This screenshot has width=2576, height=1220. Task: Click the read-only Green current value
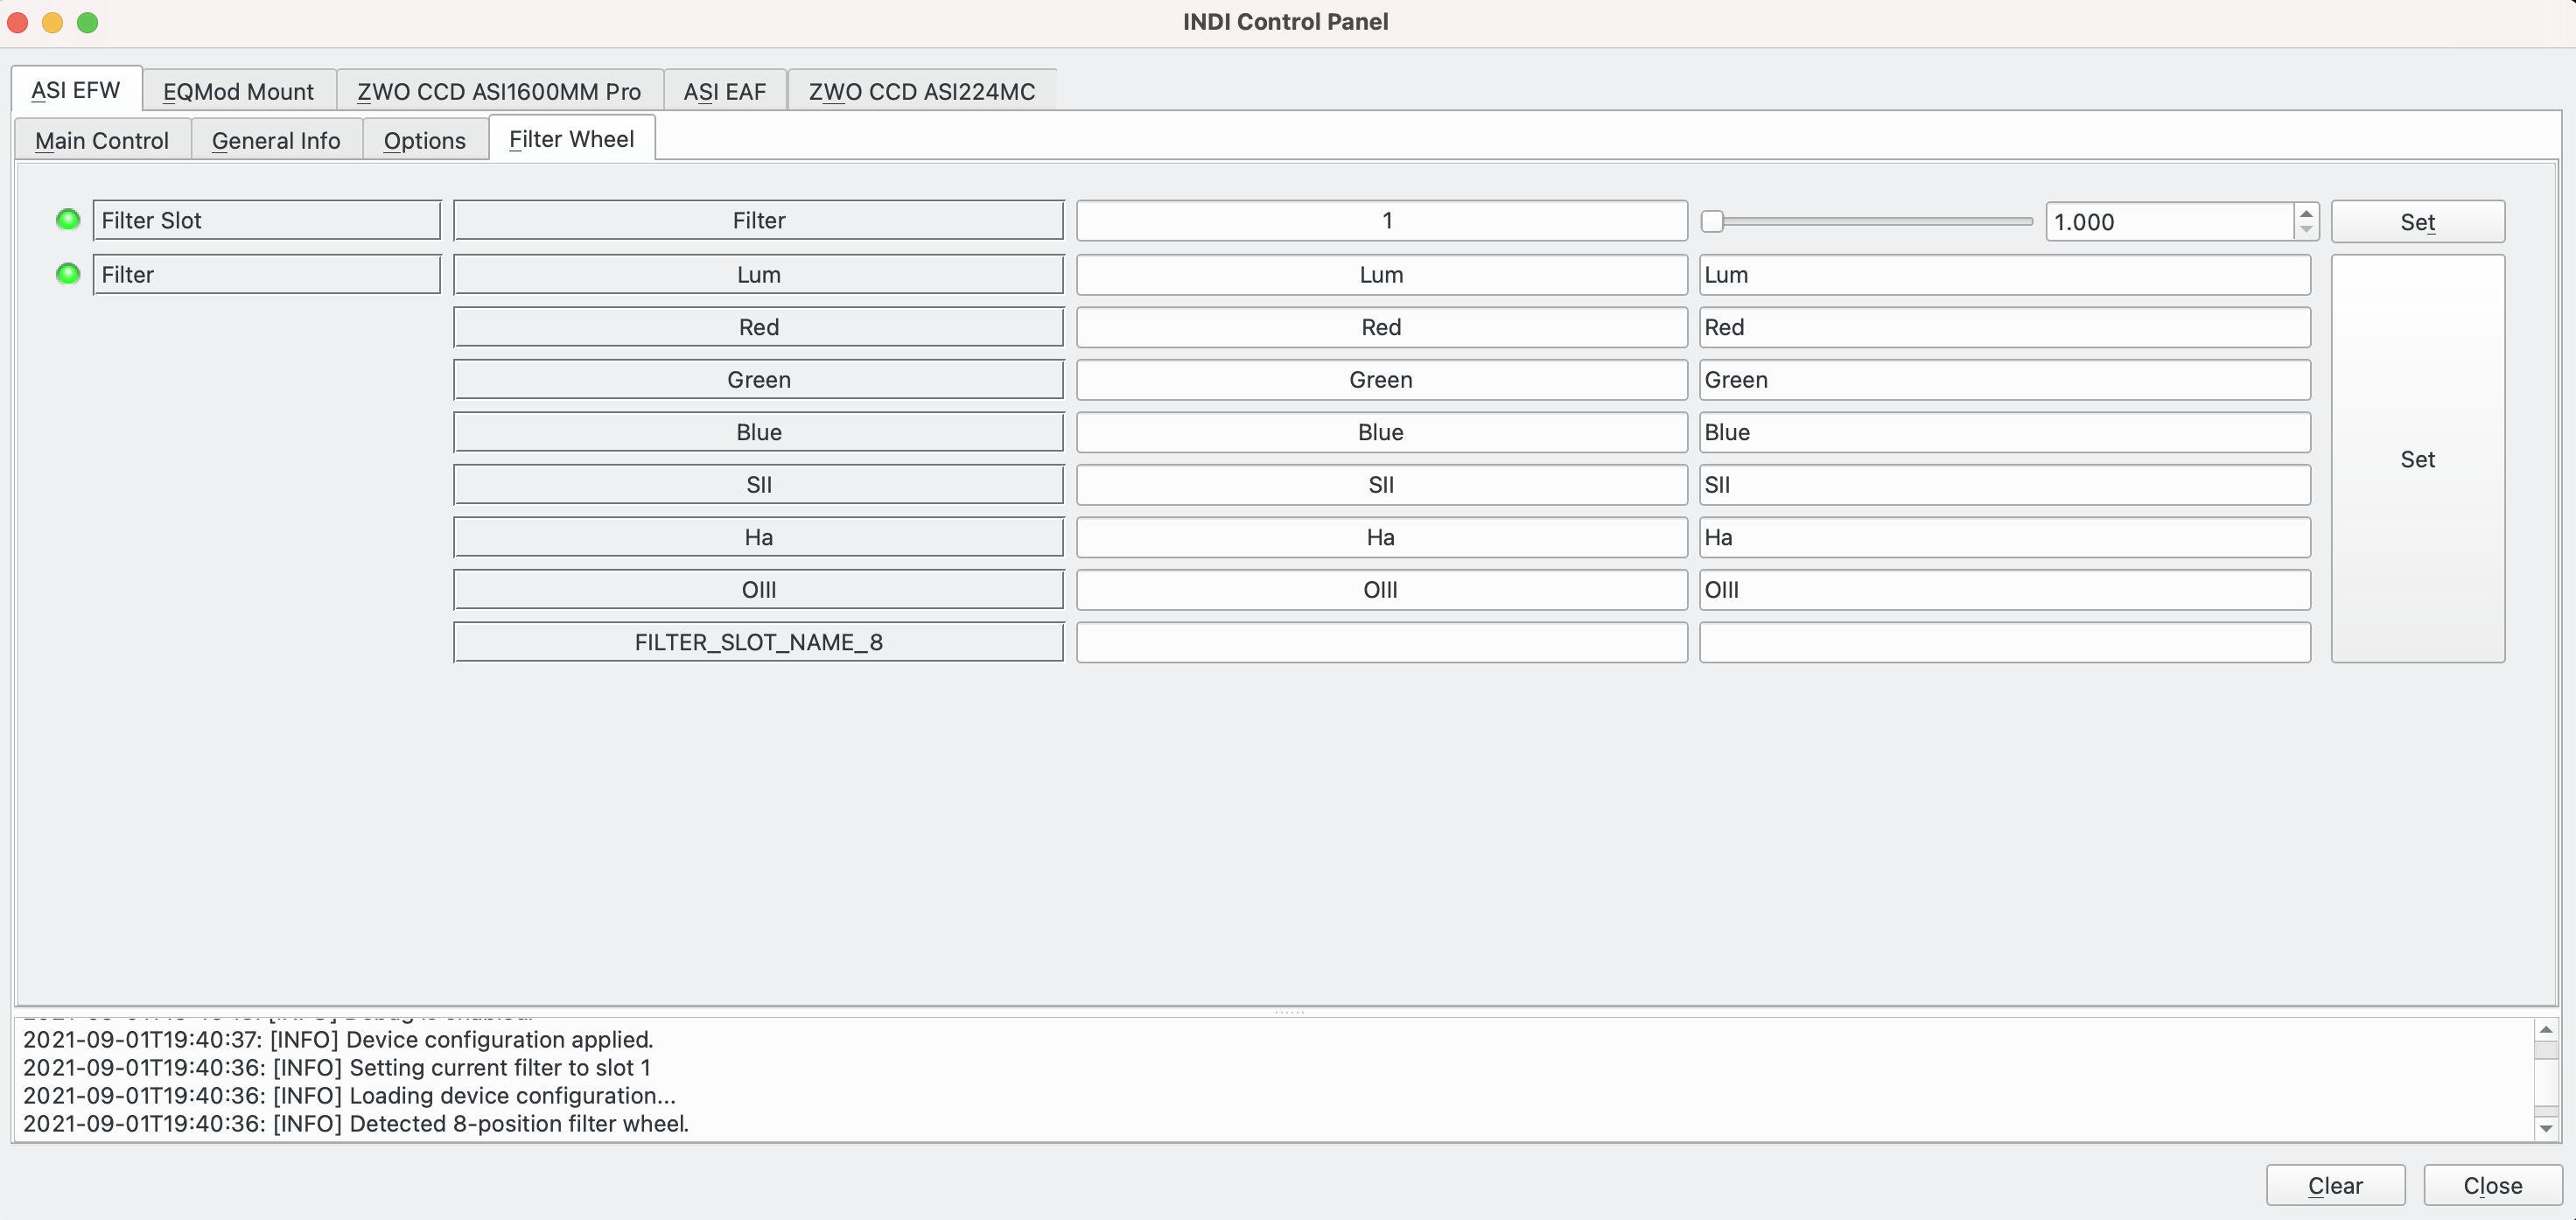tap(1381, 379)
